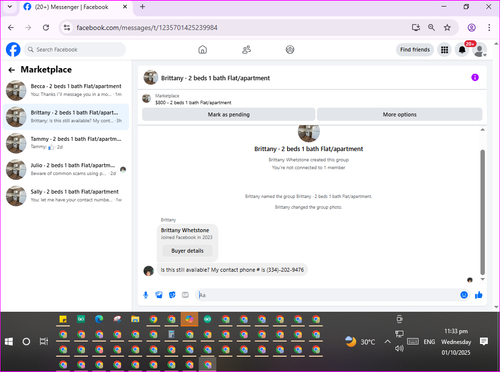Bookmark this page with the star
This screenshot has width=500, height=372.
point(447,28)
